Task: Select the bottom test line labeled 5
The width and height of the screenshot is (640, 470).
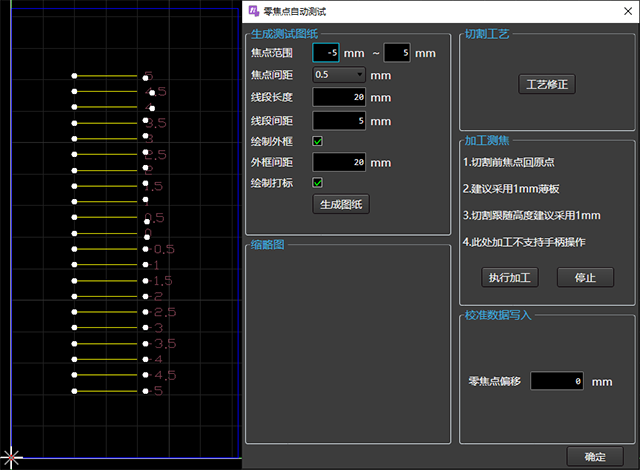Action: tap(110, 390)
